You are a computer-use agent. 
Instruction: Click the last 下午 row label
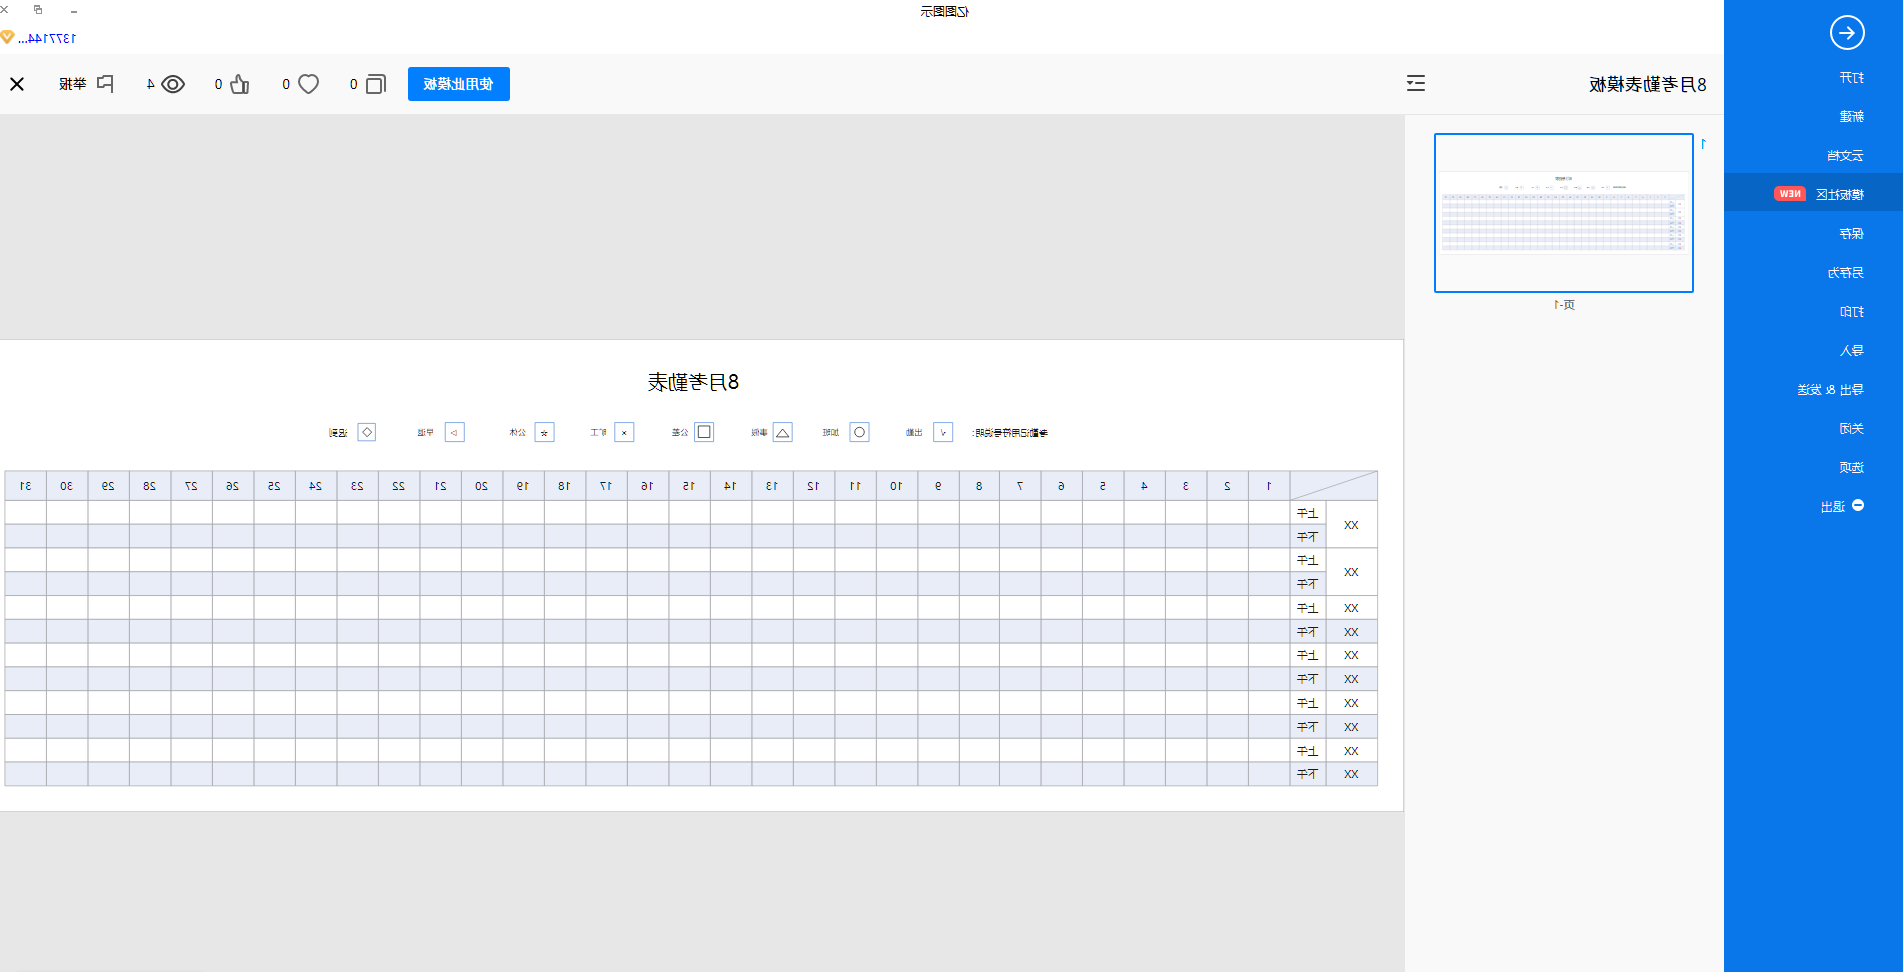tap(1308, 774)
